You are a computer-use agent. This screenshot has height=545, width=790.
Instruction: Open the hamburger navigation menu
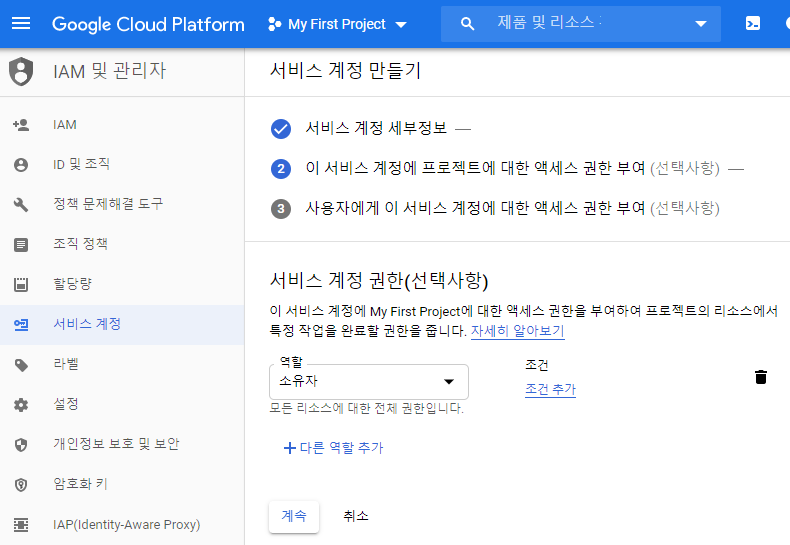[21, 24]
